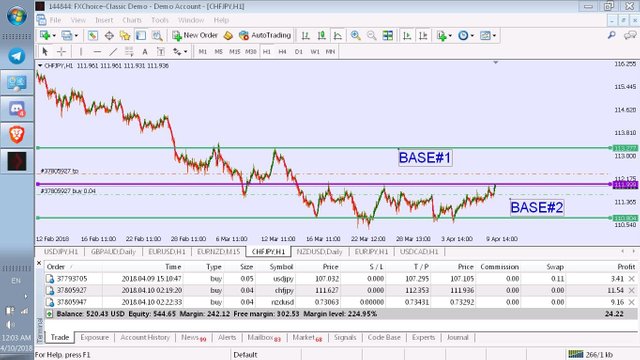The image size is (640, 360).
Task: Toggle chart shift
Action: coord(423,36)
